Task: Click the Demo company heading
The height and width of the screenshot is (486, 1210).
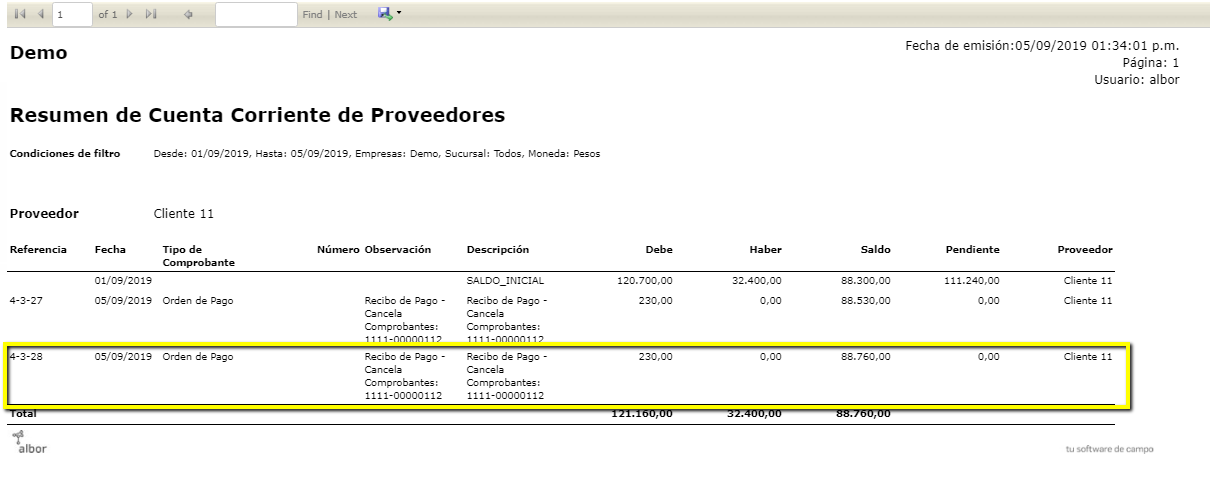Action: 39,53
